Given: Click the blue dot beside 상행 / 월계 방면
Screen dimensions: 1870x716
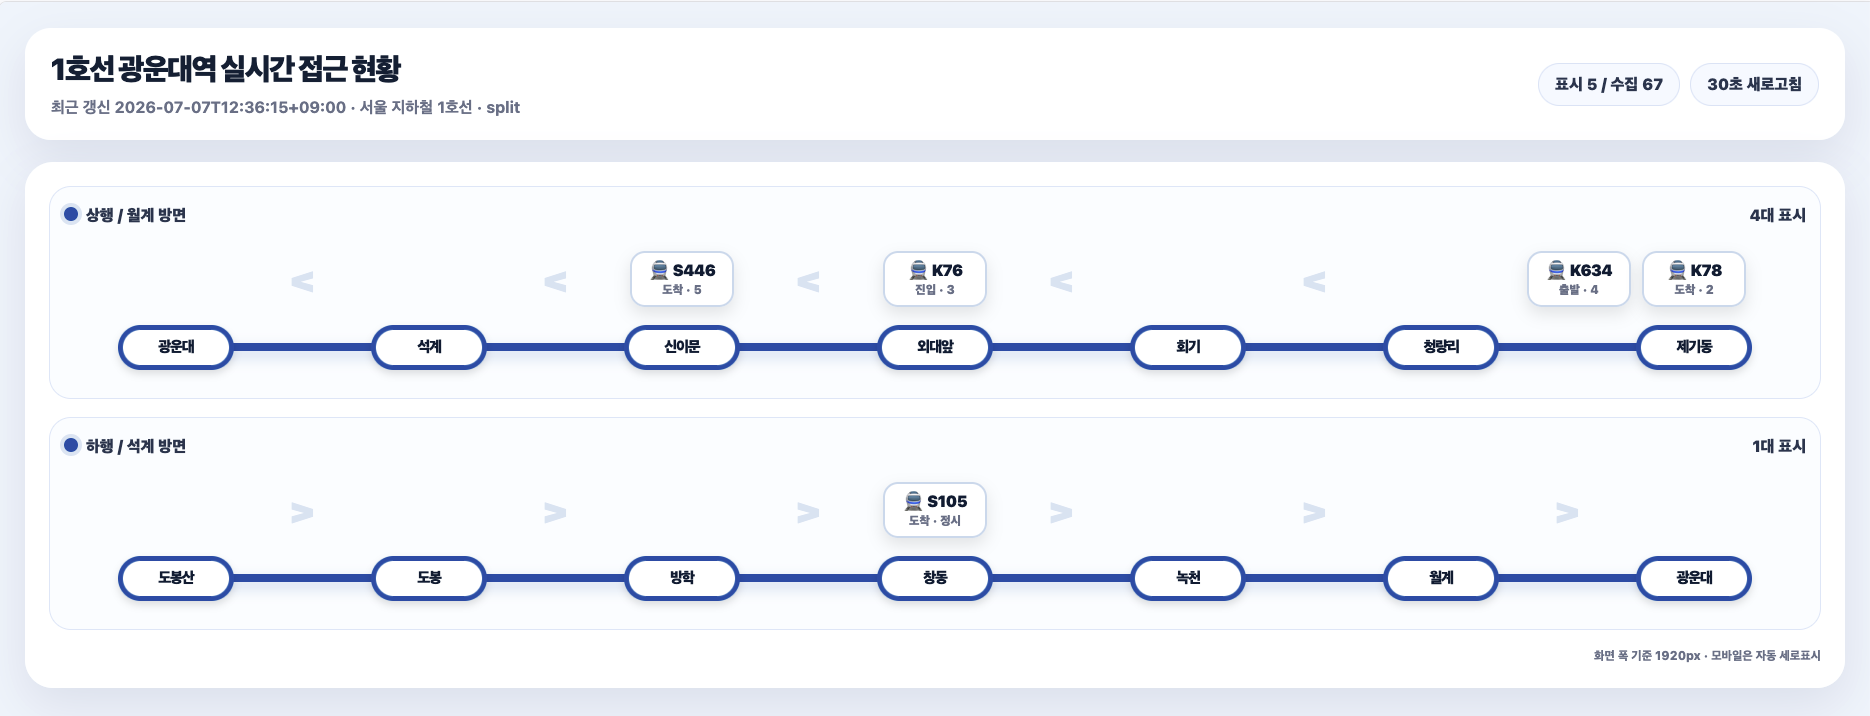Looking at the screenshot, I should [x=71, y=214].
